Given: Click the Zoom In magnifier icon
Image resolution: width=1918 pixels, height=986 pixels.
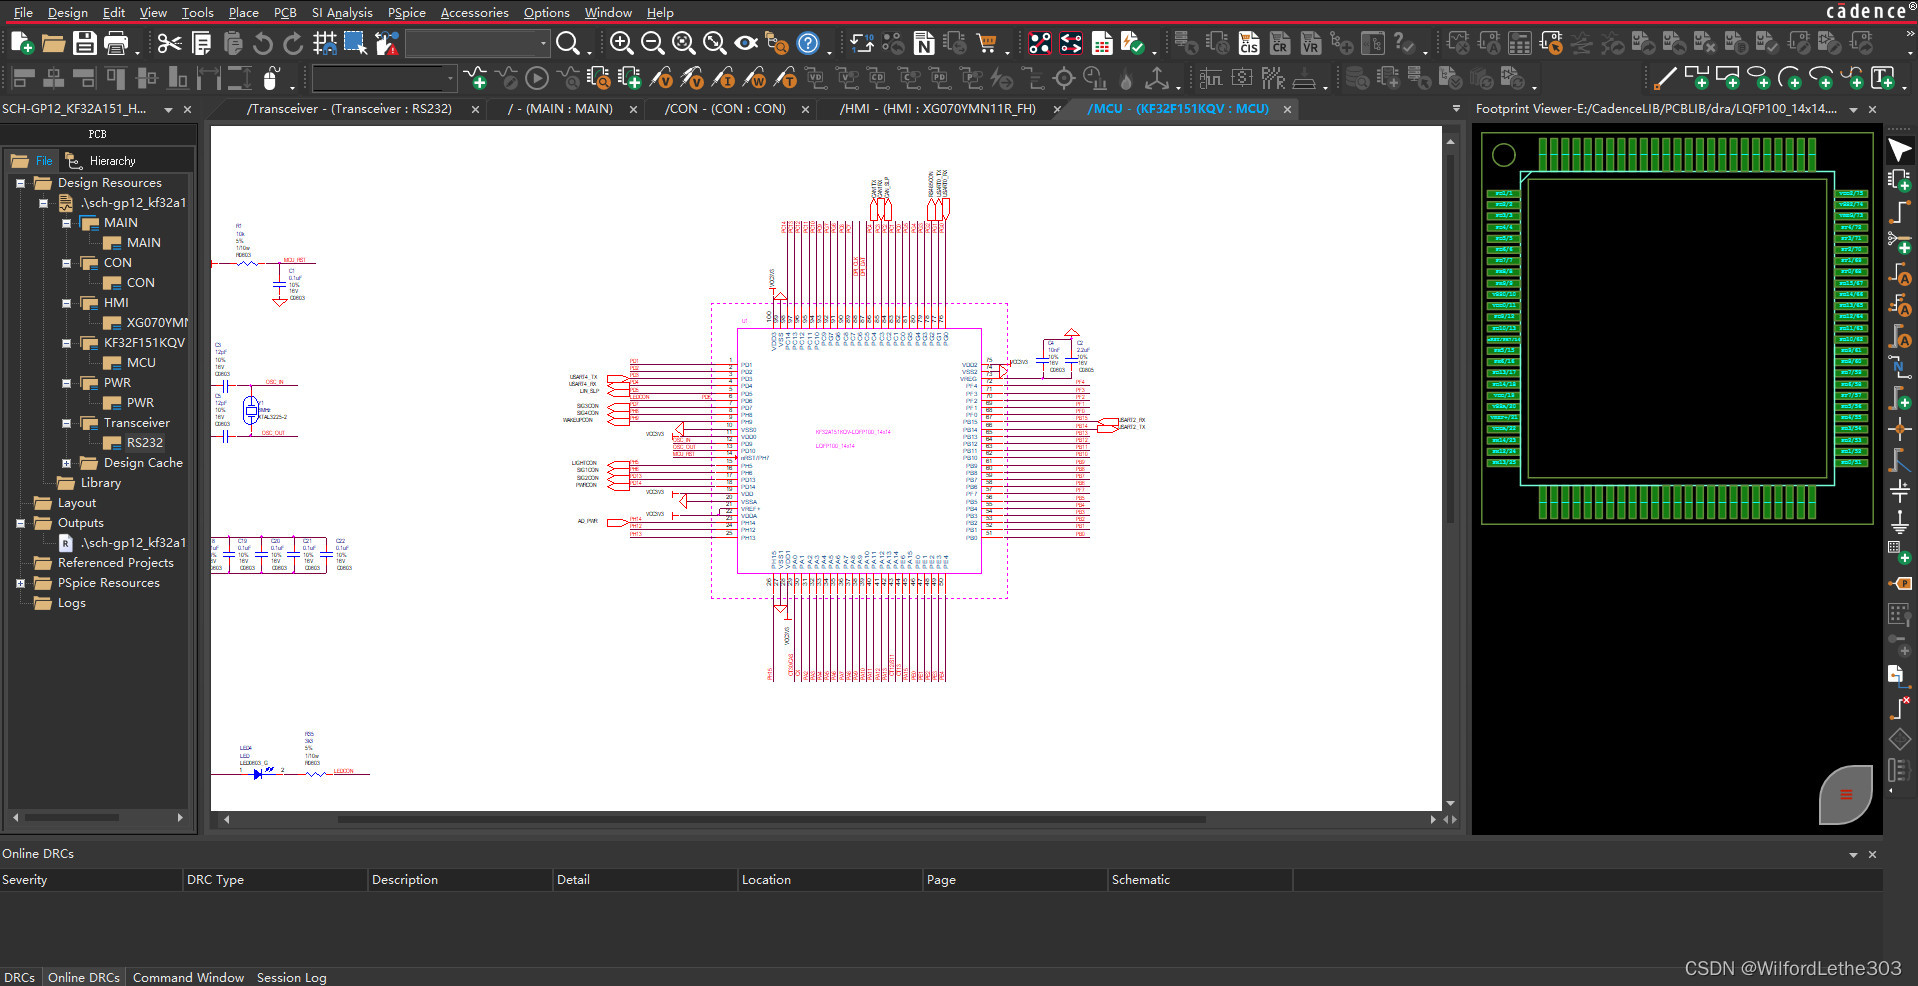Looking at the screenshot, I should [x=621, y=43].
